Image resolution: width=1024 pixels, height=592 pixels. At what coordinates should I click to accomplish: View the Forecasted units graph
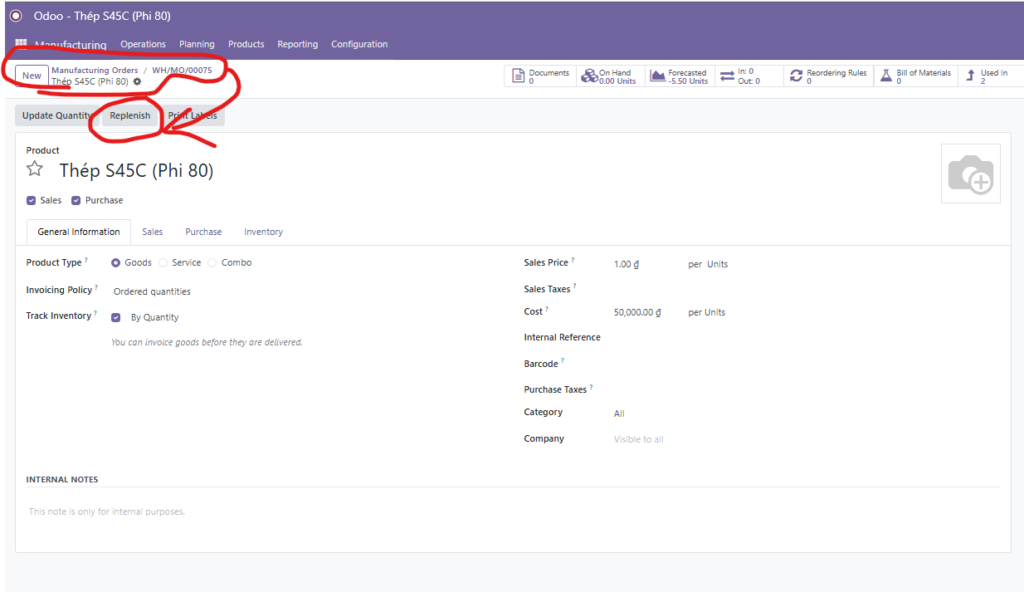[679, 76]
